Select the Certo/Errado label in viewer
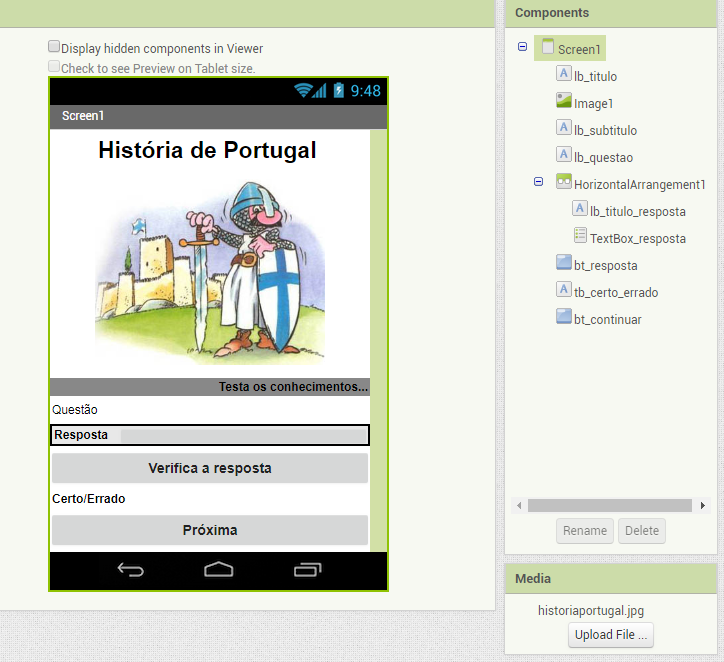The height and width of the screenshot is (662, 724). pyautogui.click(x=89, y=499)
